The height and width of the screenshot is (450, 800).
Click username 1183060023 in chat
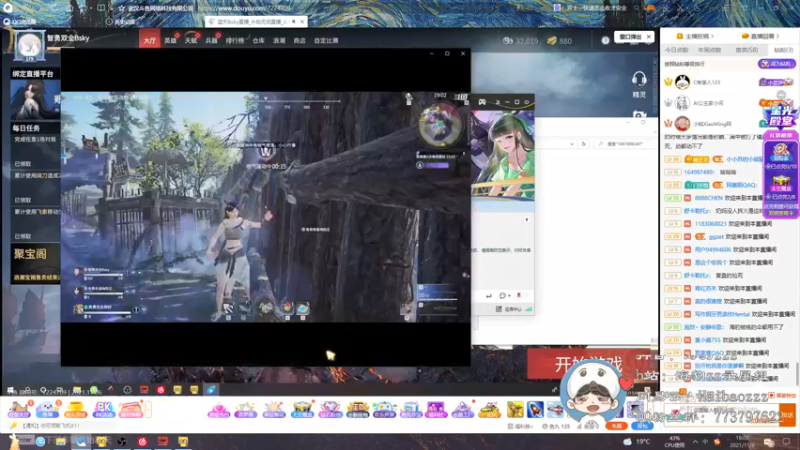(710, 223)
